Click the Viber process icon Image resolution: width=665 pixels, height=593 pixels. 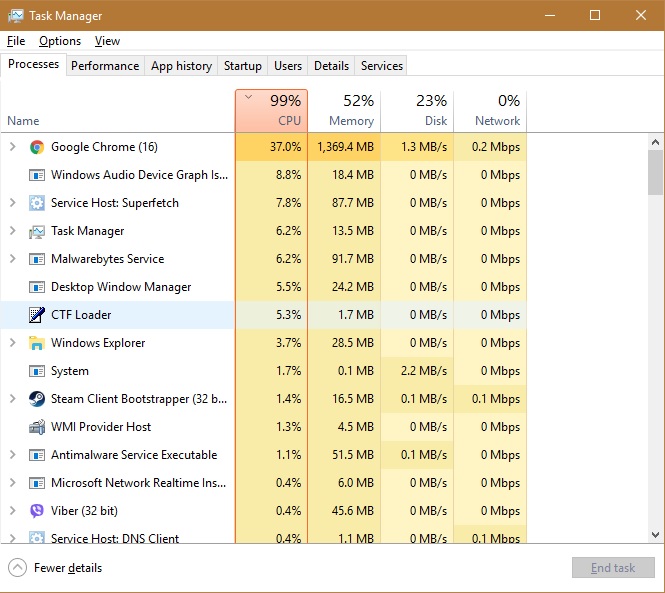coord(37,511)
